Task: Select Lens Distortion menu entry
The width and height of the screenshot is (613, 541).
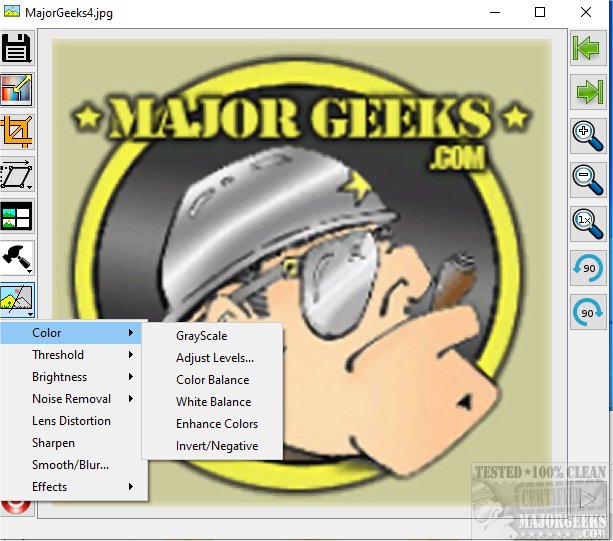Action: point(73,421)
